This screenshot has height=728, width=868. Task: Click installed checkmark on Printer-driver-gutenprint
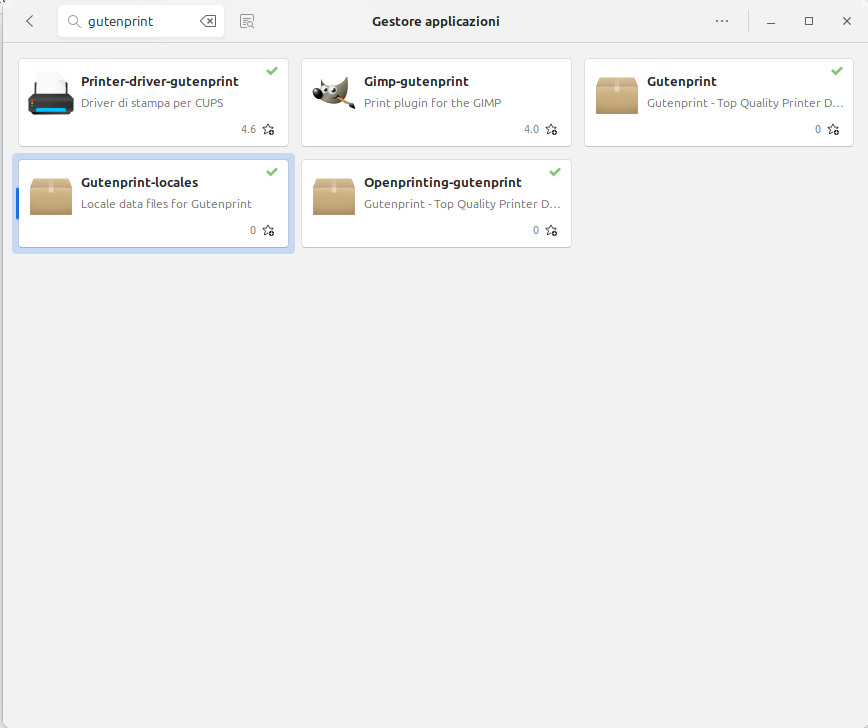272,71
